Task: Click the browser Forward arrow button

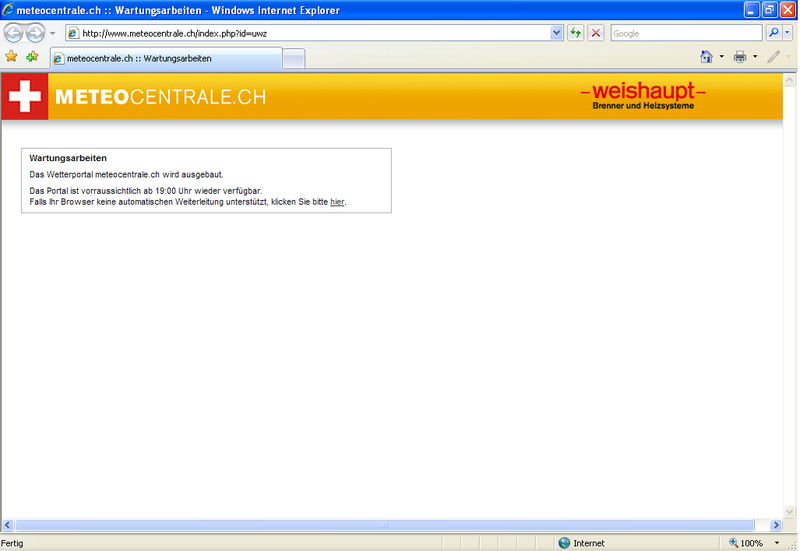Action: pos(35,33)
